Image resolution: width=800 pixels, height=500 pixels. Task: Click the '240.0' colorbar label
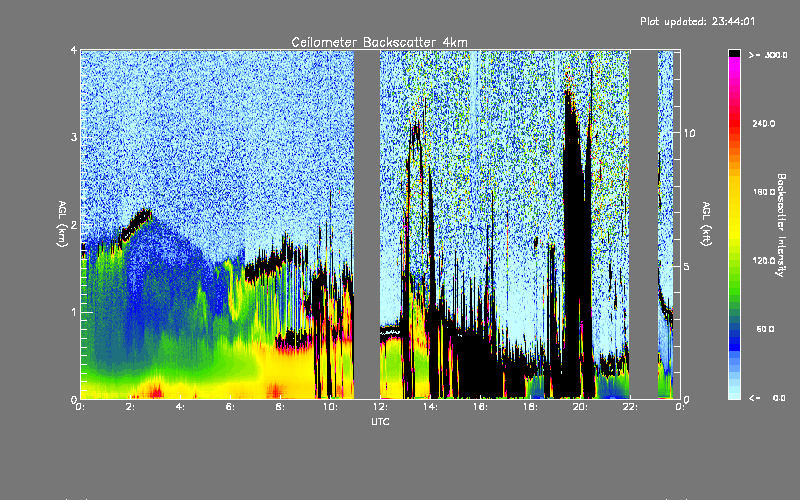pos(764,123)
